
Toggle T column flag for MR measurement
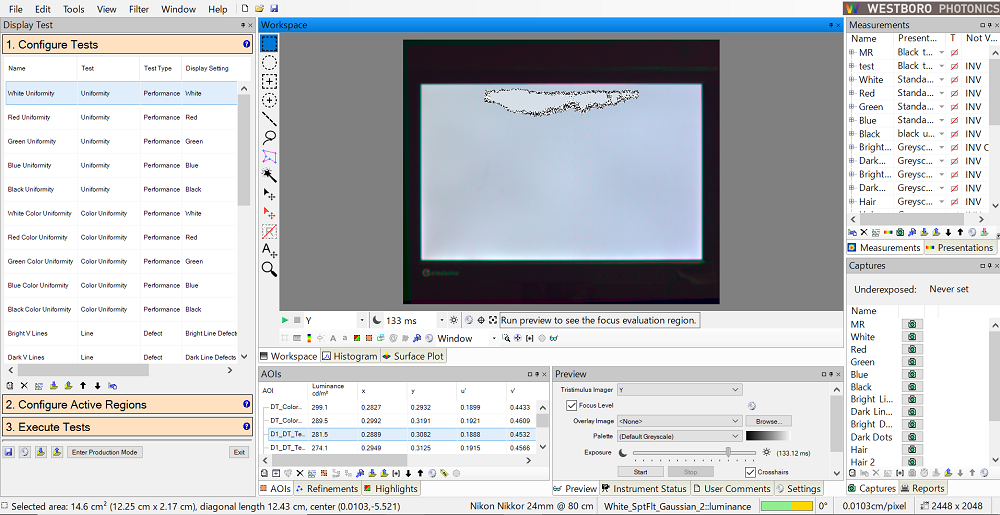tap(954, 52)
